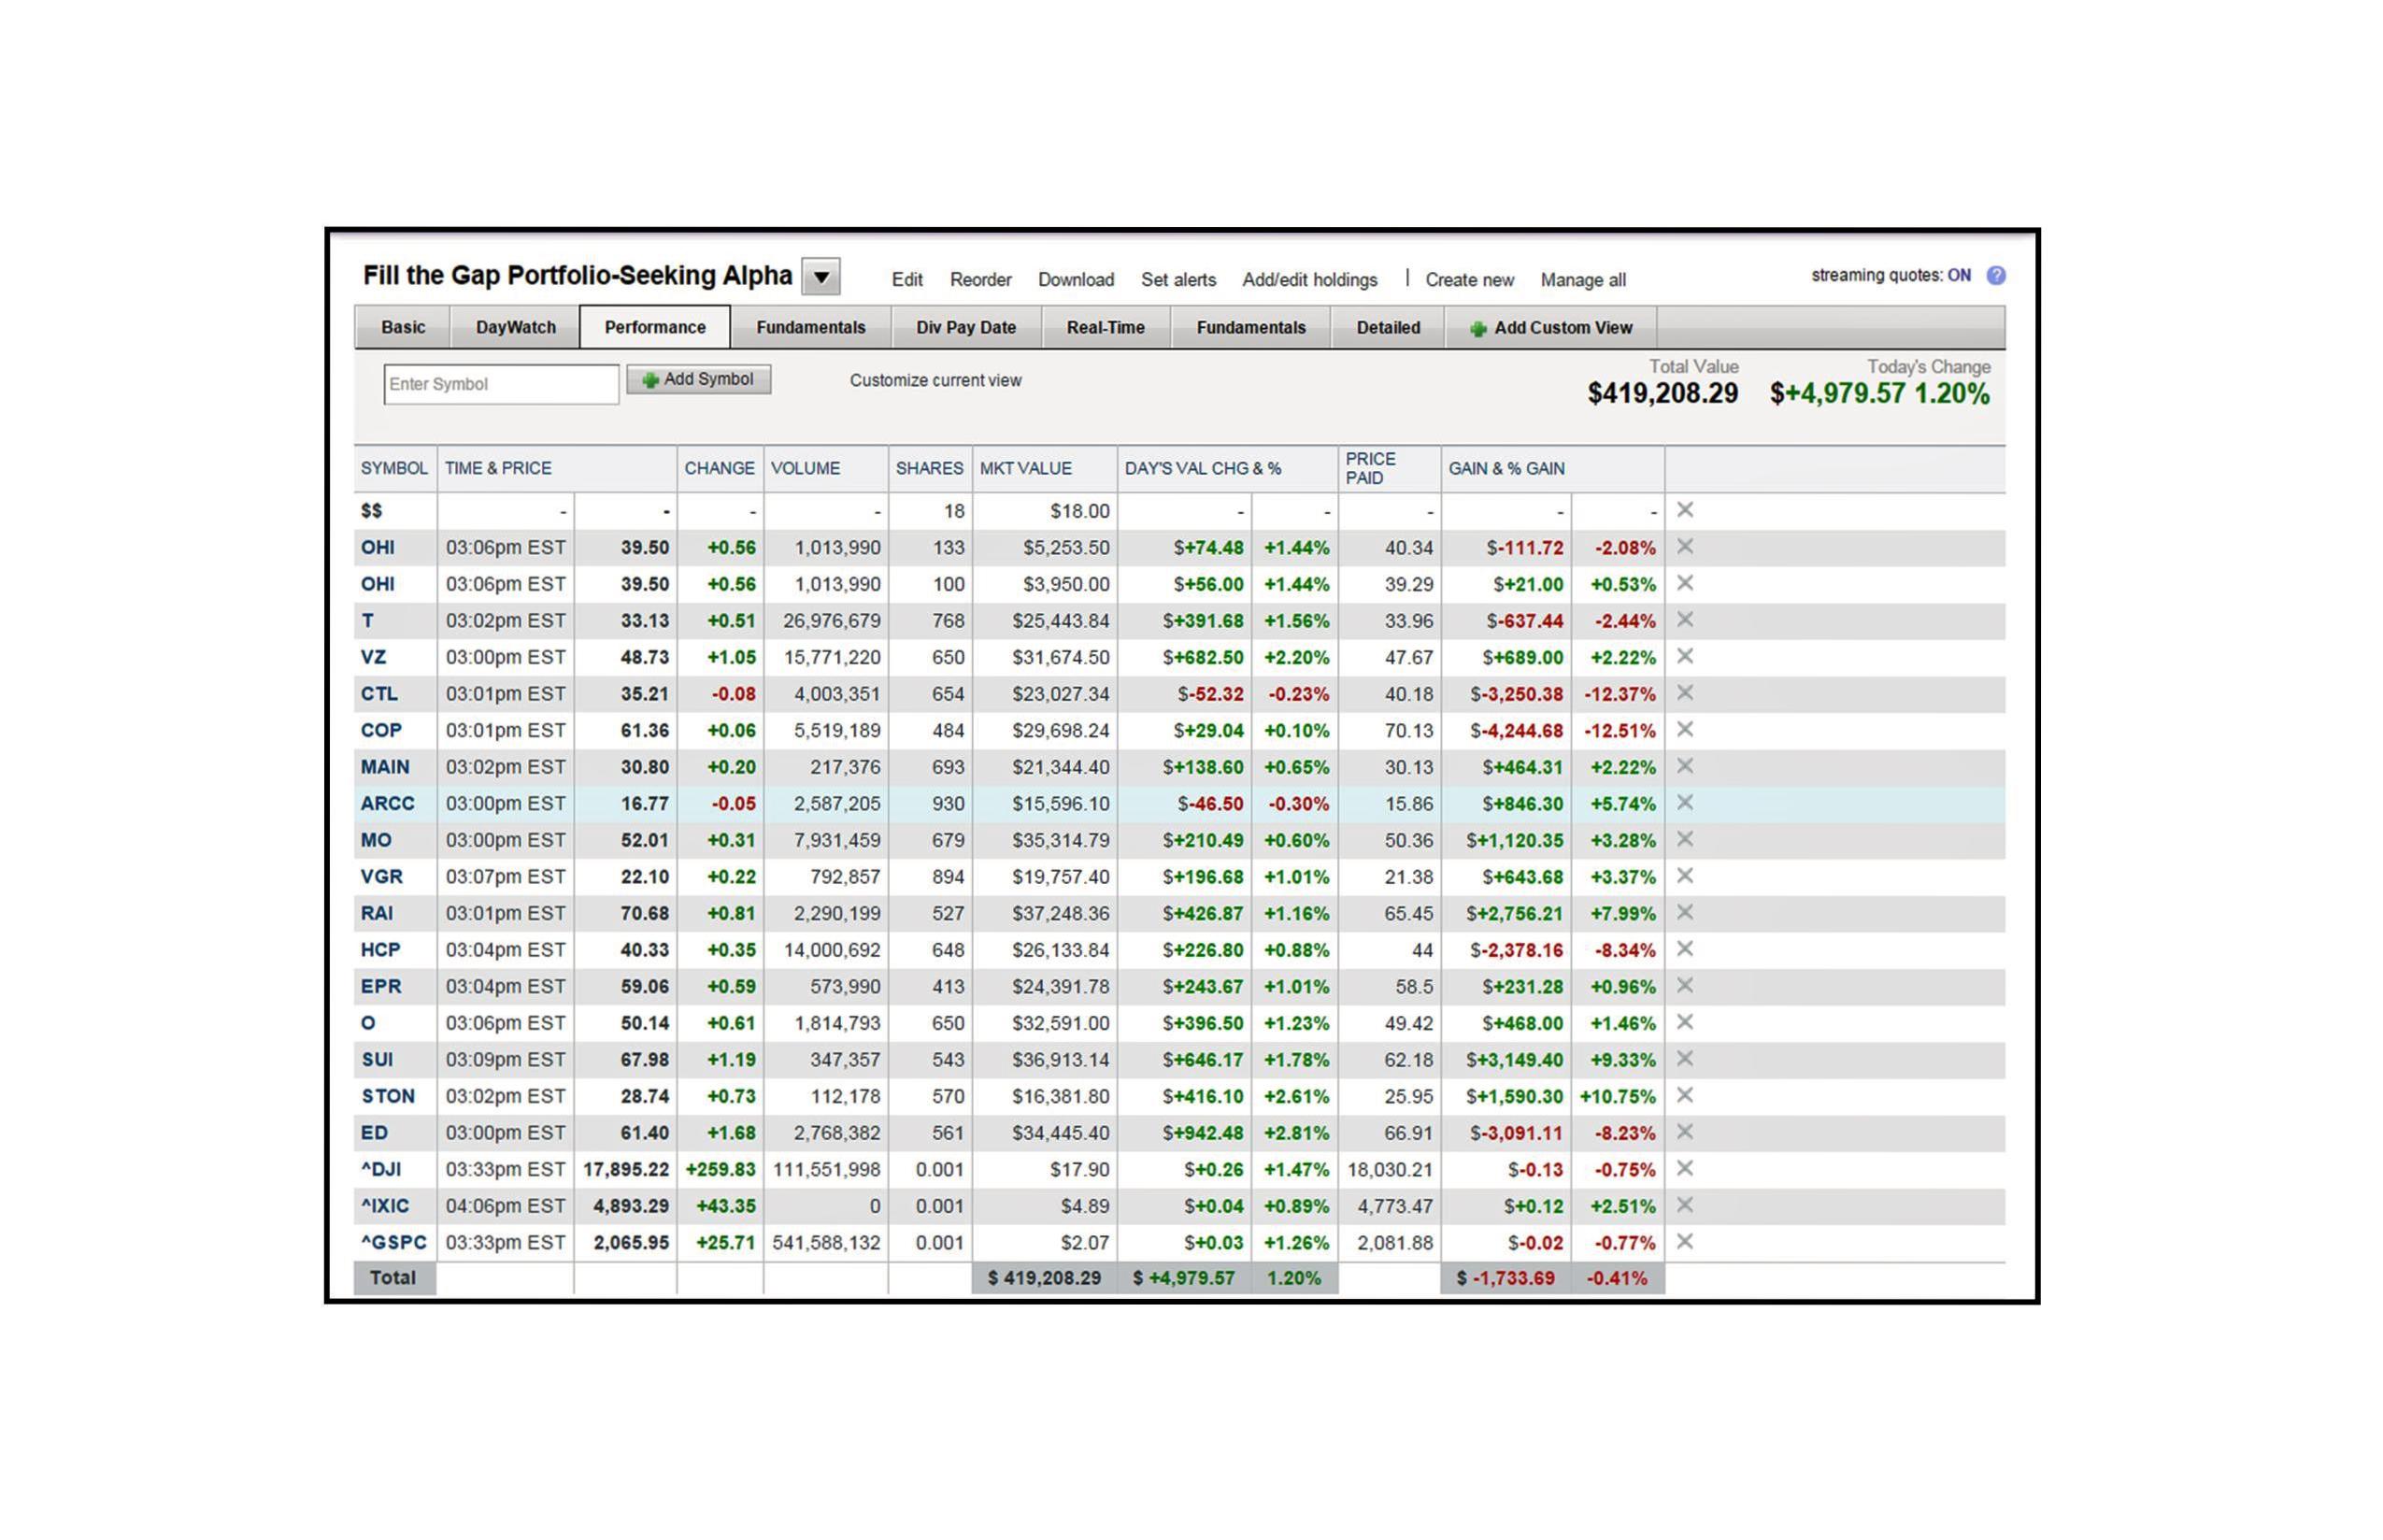Viewport: 2383px width, 1540px height.
Task: Delete the CTL holding using X icon
Action: [1684, 693]
